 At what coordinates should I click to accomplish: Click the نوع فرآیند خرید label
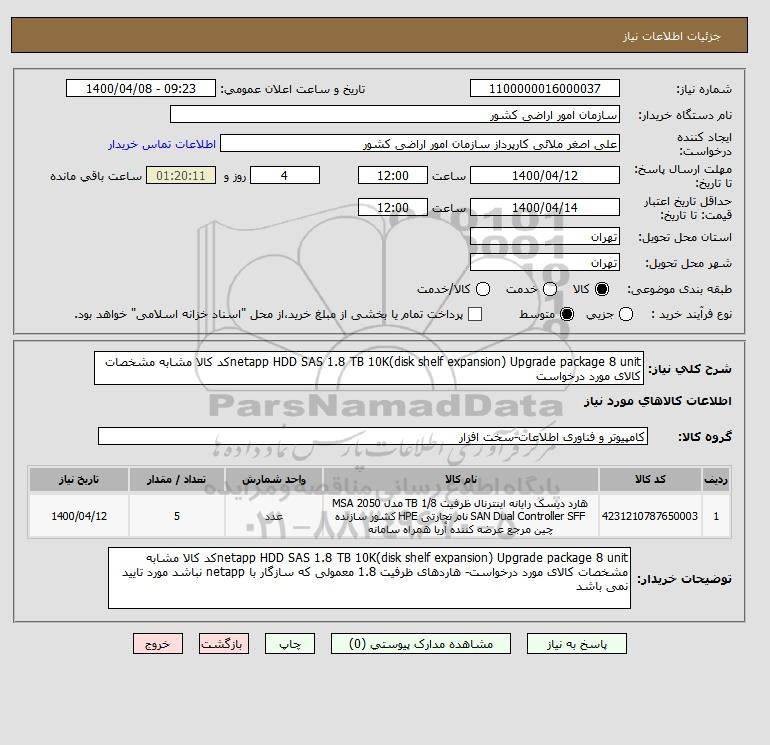click(691, 314)
